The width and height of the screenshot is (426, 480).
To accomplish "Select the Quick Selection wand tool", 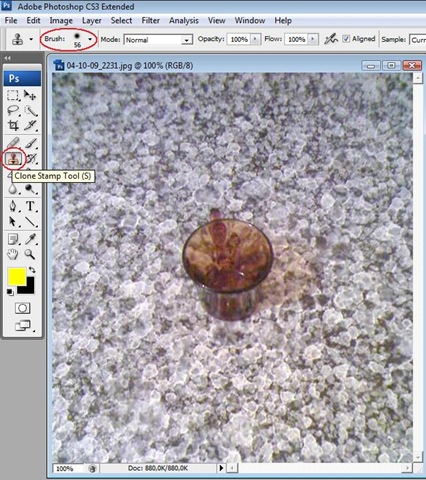I will tap(30, 110).
